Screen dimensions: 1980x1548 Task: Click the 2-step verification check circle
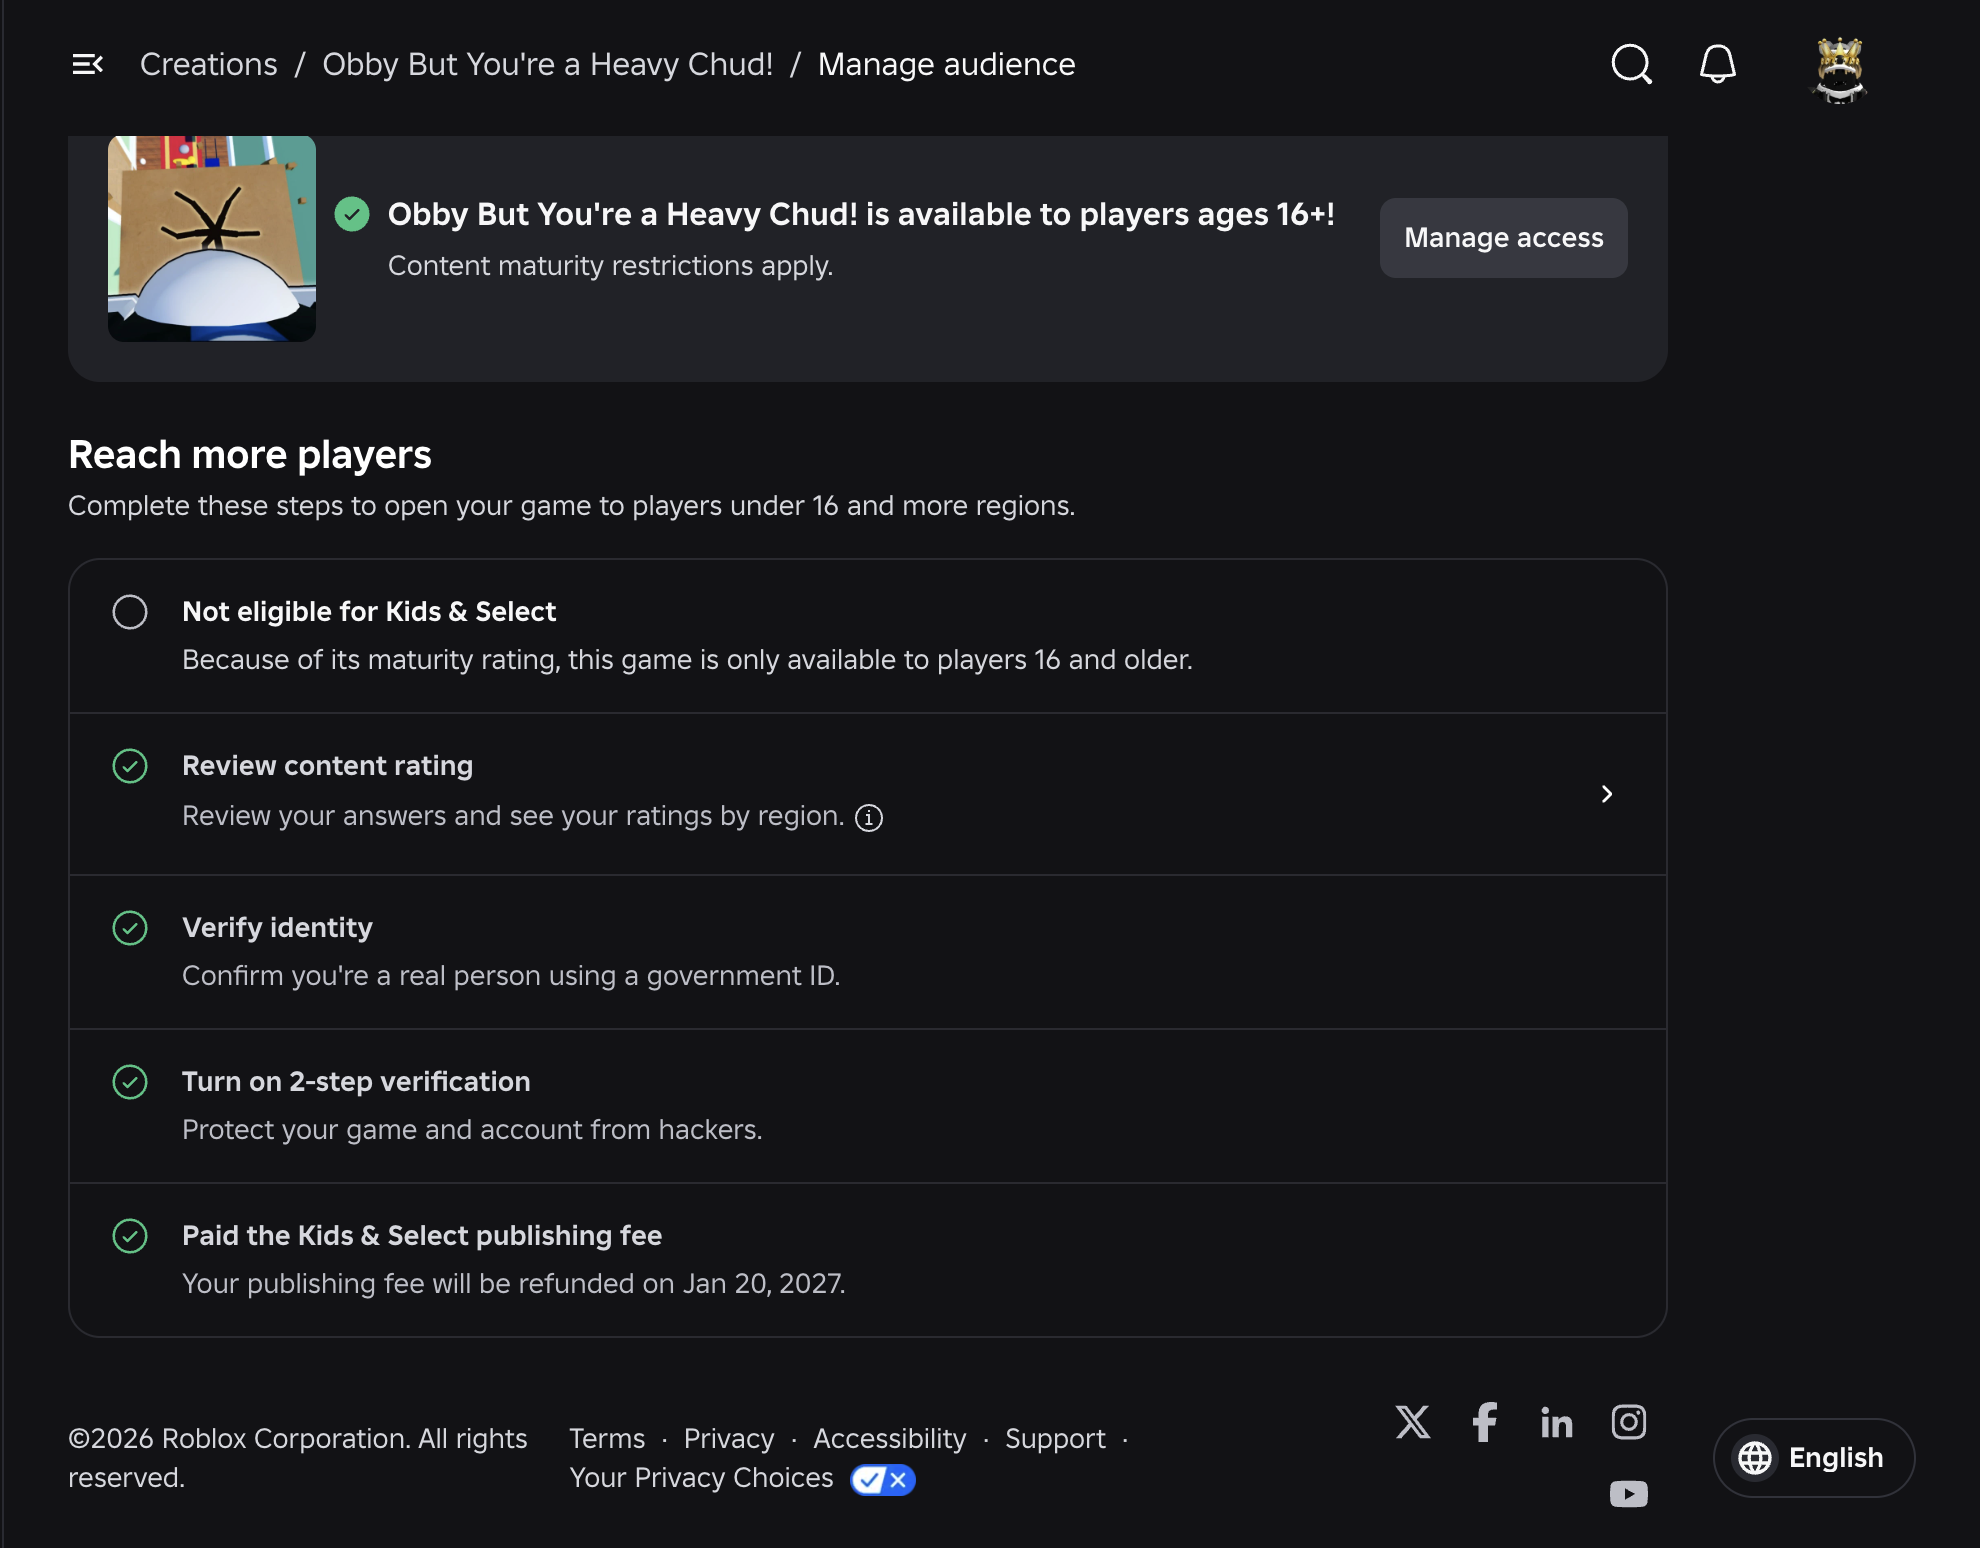(x=130, y=1082)
